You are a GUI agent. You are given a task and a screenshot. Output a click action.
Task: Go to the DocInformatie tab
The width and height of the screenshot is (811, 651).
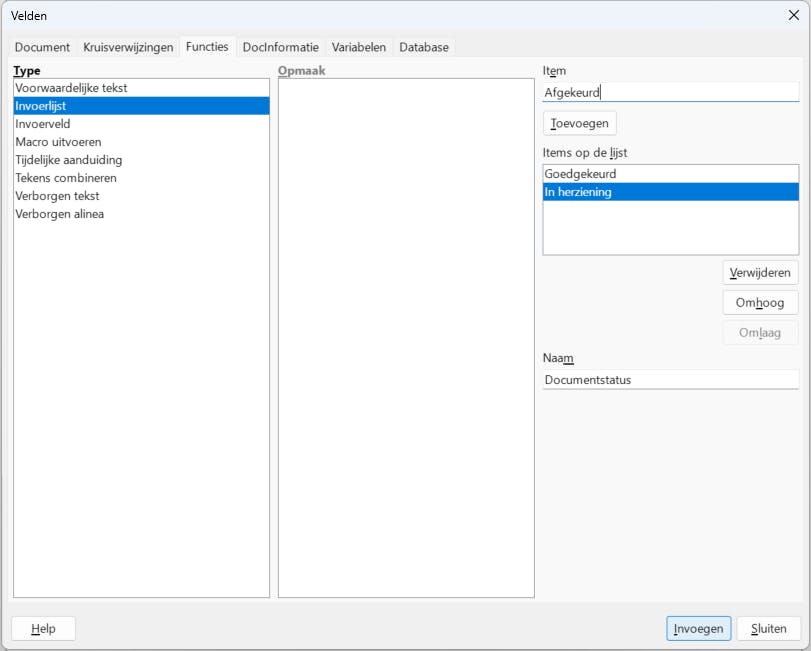281,47
